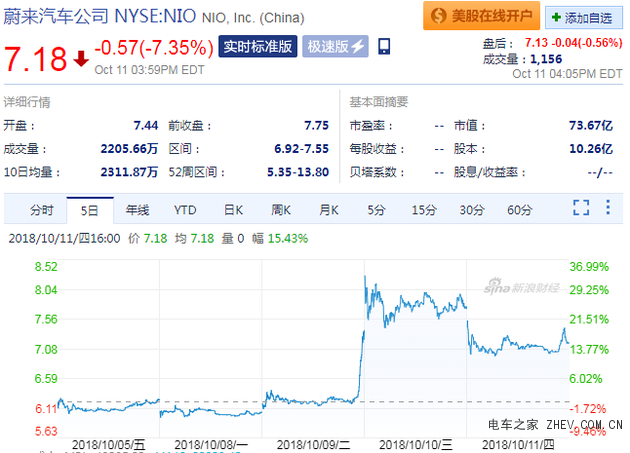
Task: Select the 分时 chart tab
Action: tap(42, 210)
